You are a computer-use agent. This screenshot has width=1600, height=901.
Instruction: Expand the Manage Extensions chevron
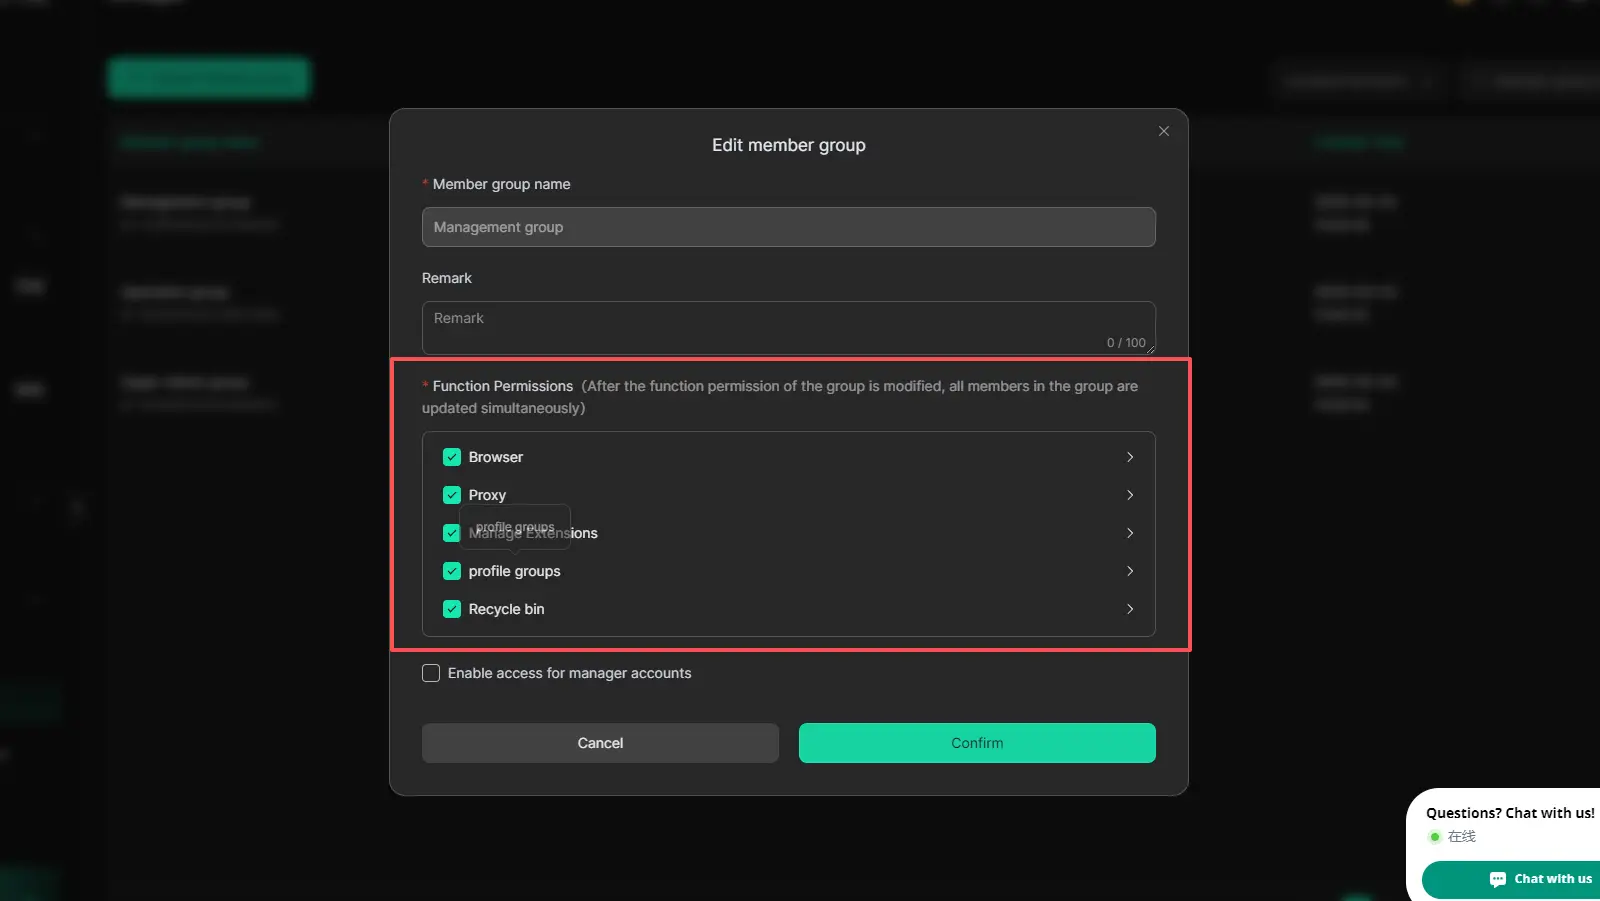(1130, 533)
